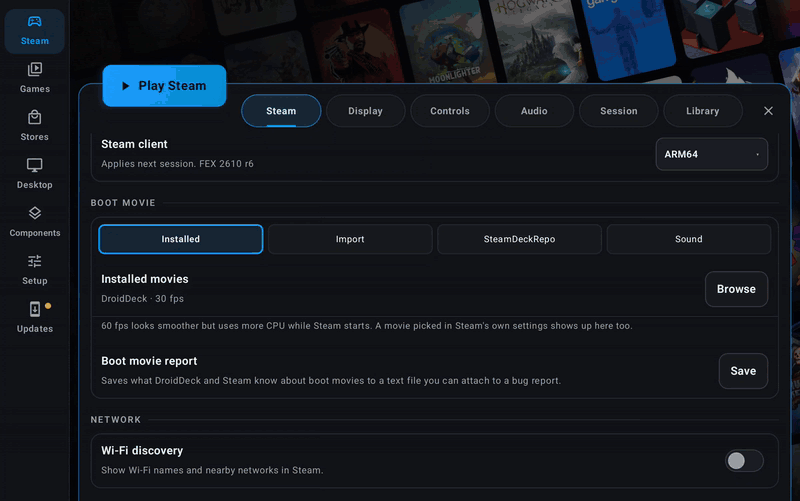Open the Components layers icon
Viewport: 800px width, 501px height.
35,213
